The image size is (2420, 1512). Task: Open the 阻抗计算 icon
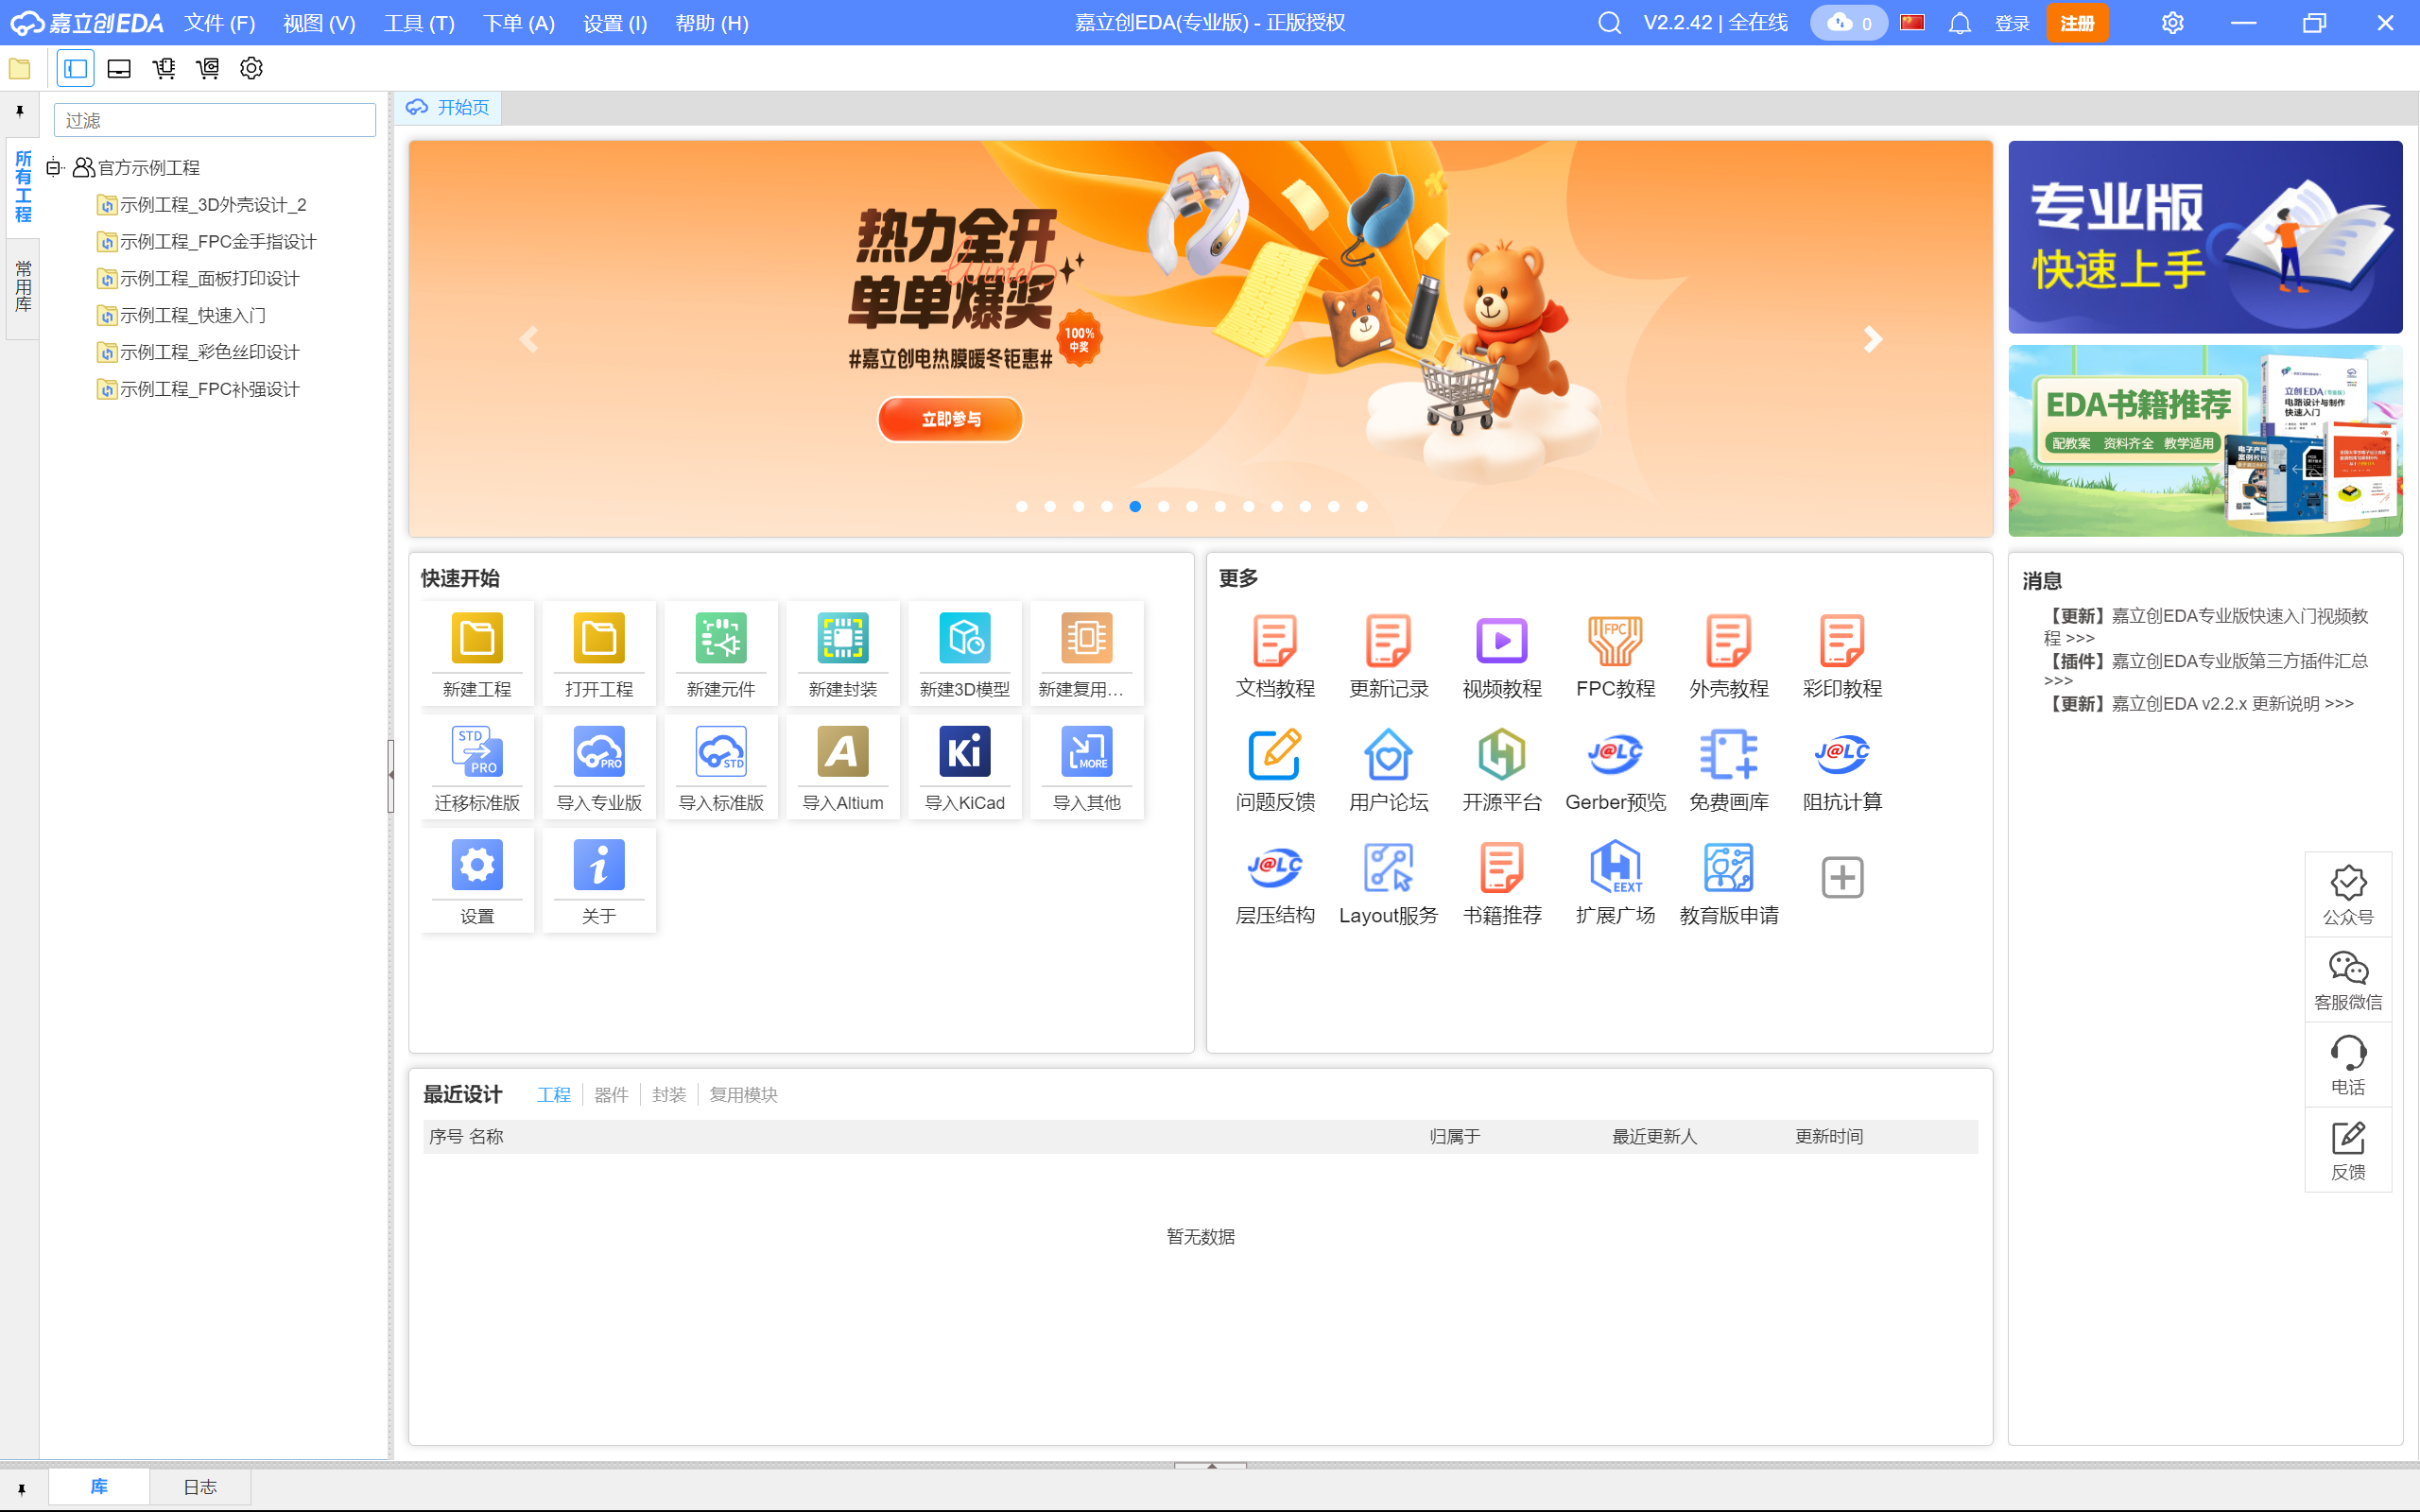tap(1842, 754)
